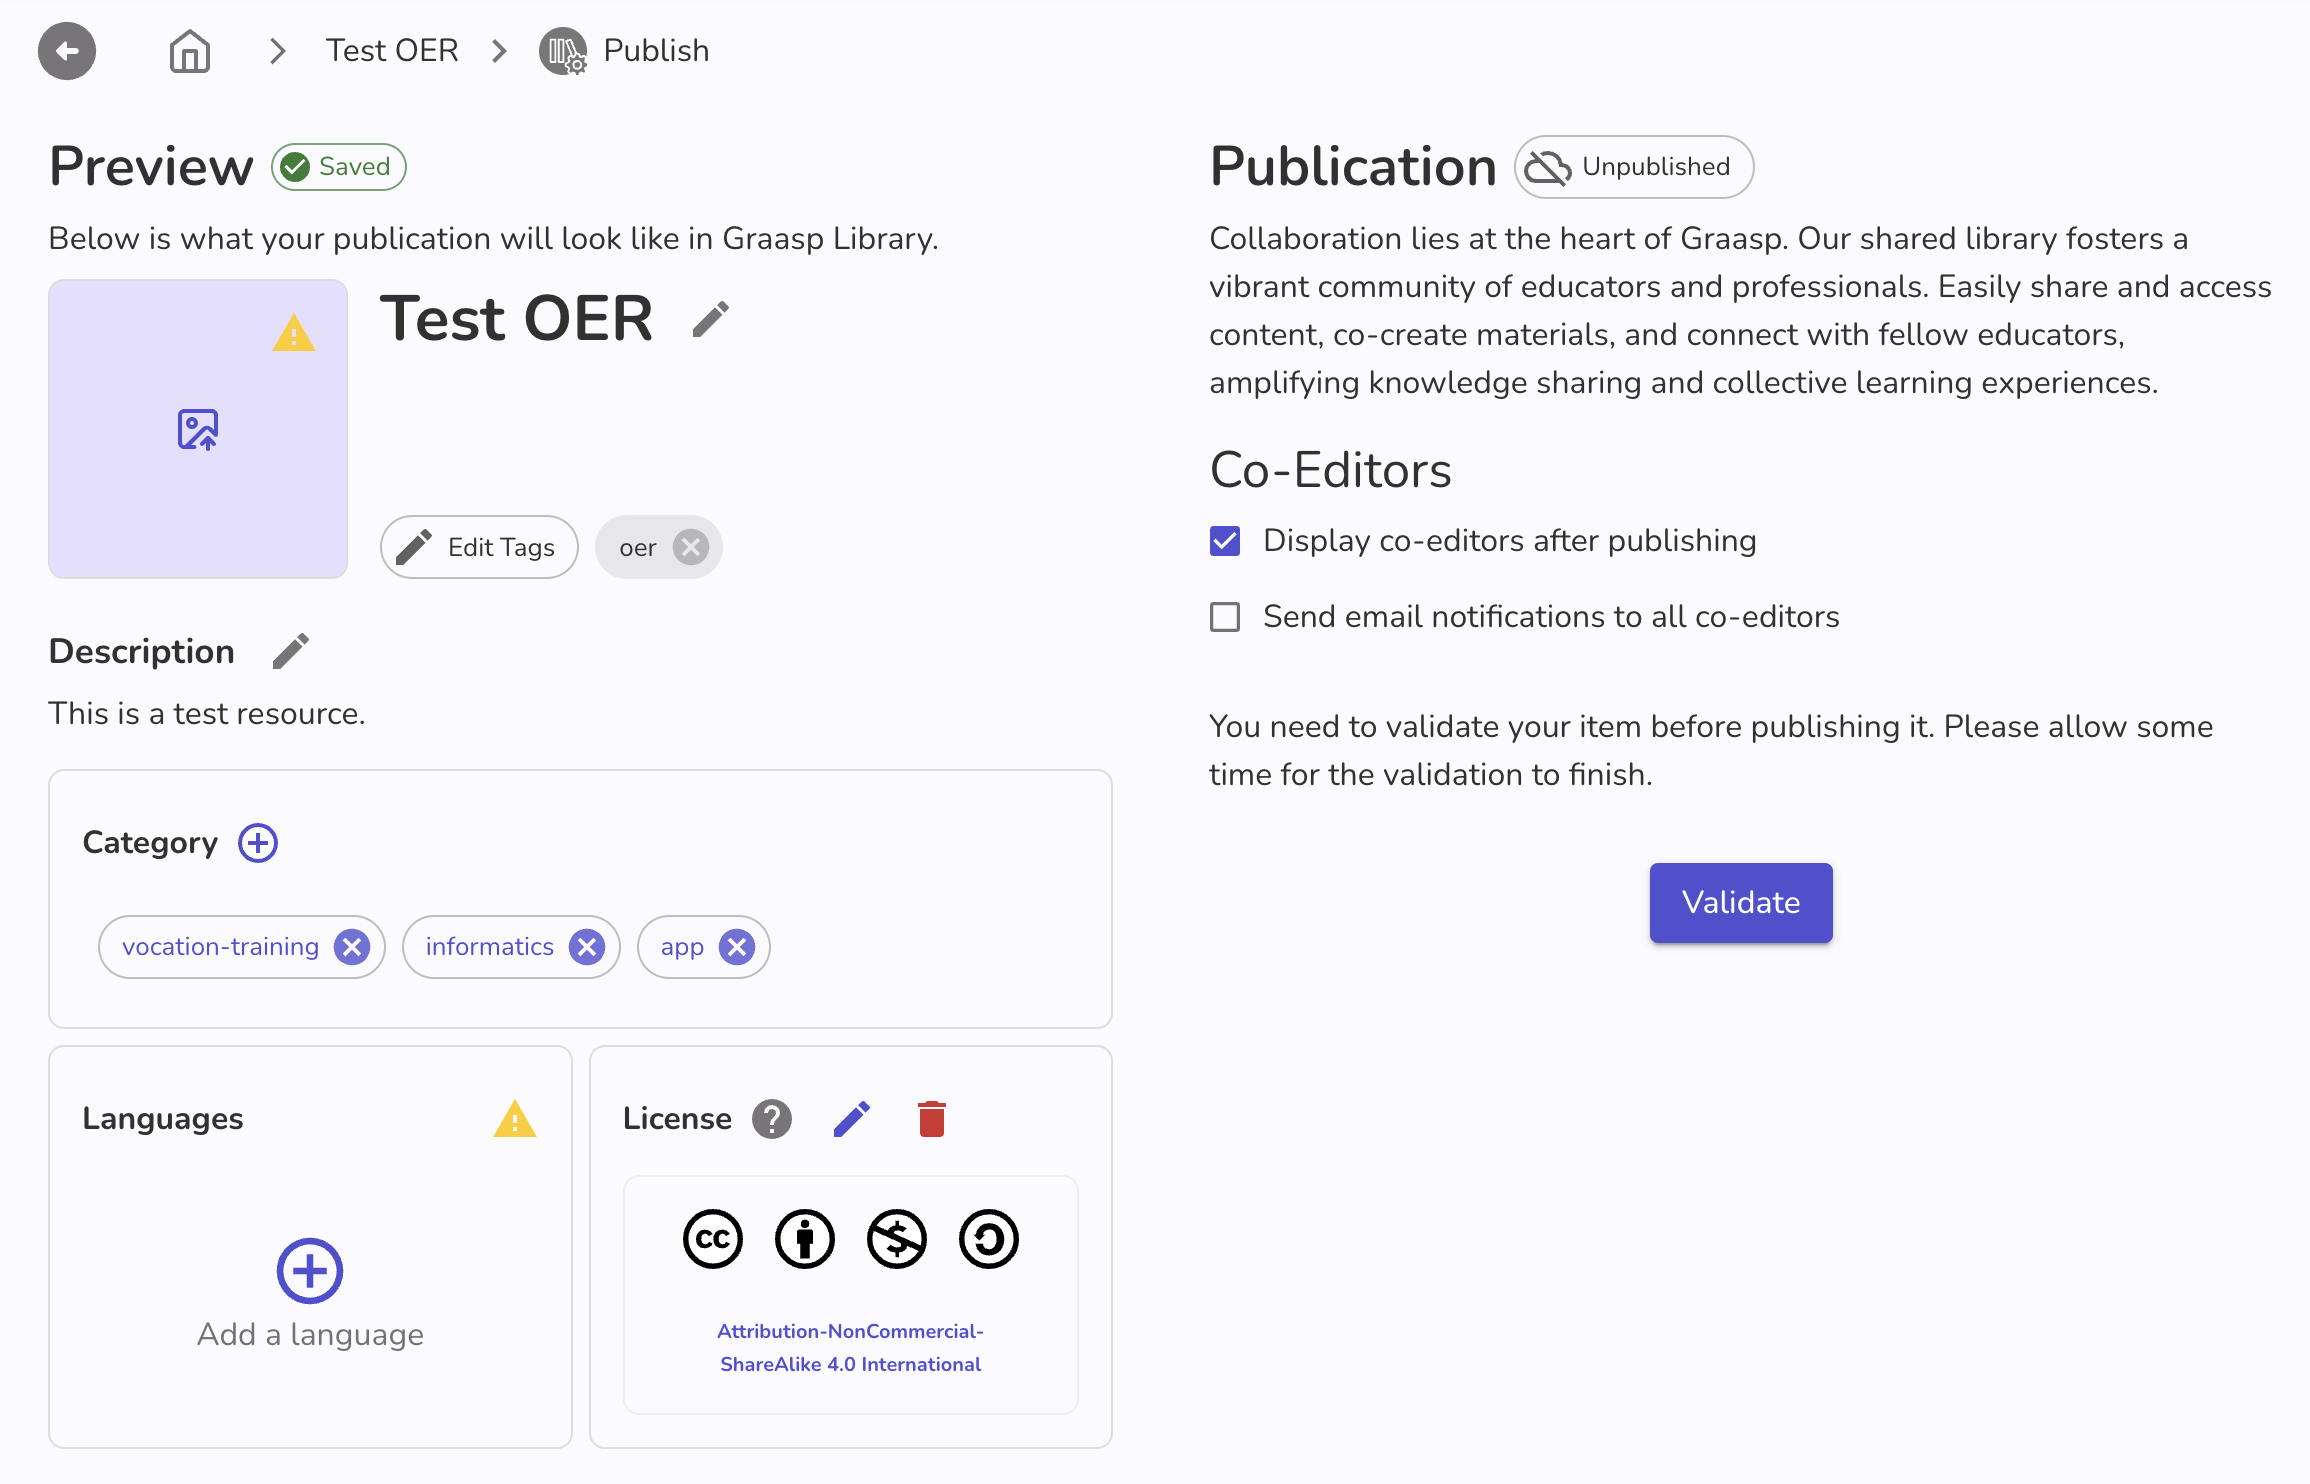The width and height of the screenshot is (2310, 1484).
Task: Go back using the circular back arrow
Action: coord(66,50)
